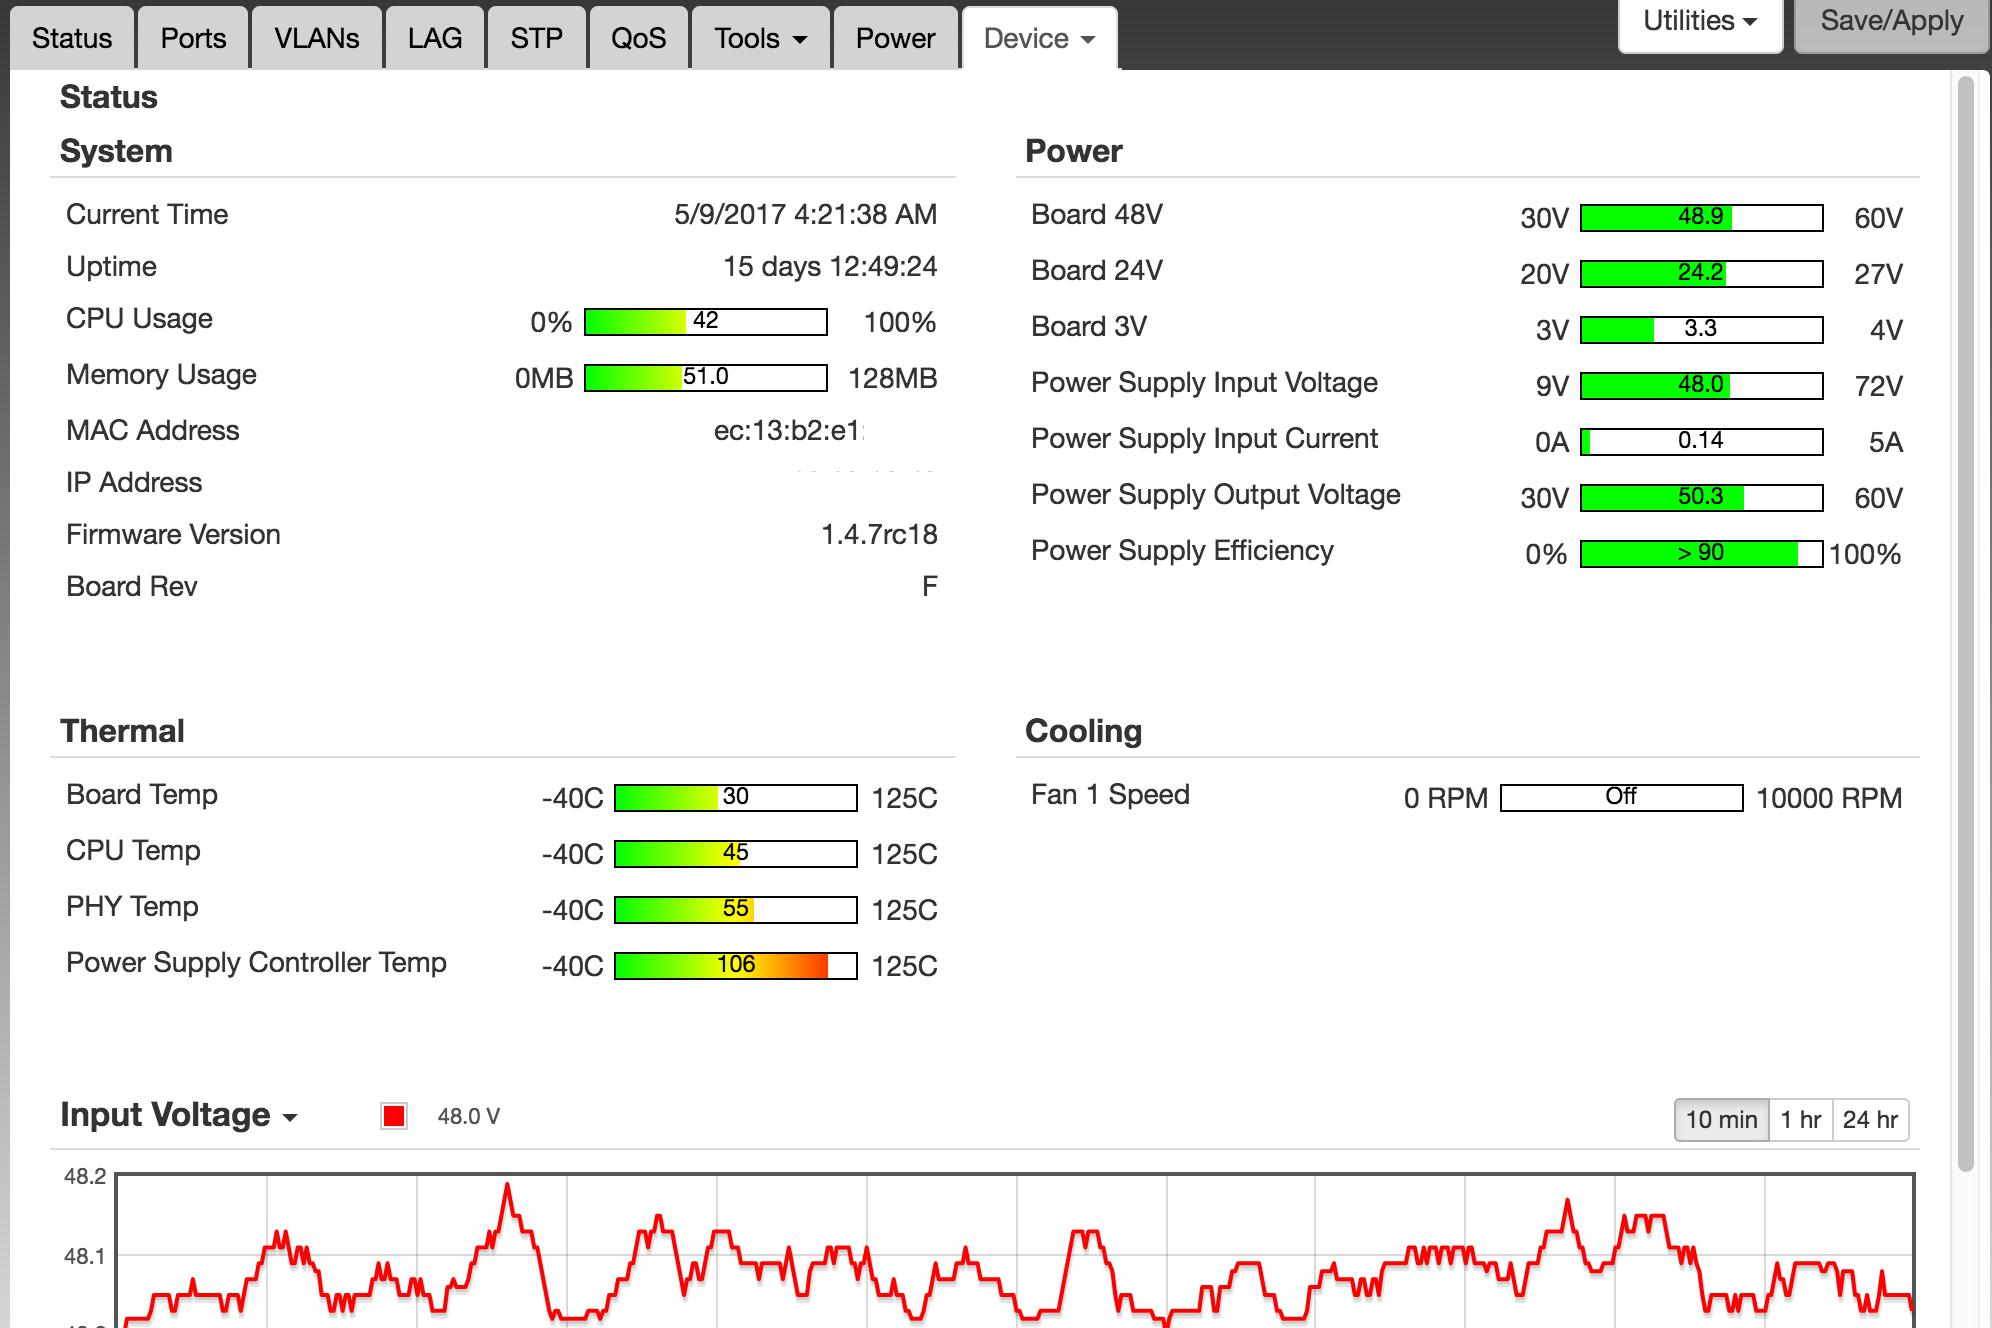
Task: Click the page vertical scrollbar
Action: 1965,620
